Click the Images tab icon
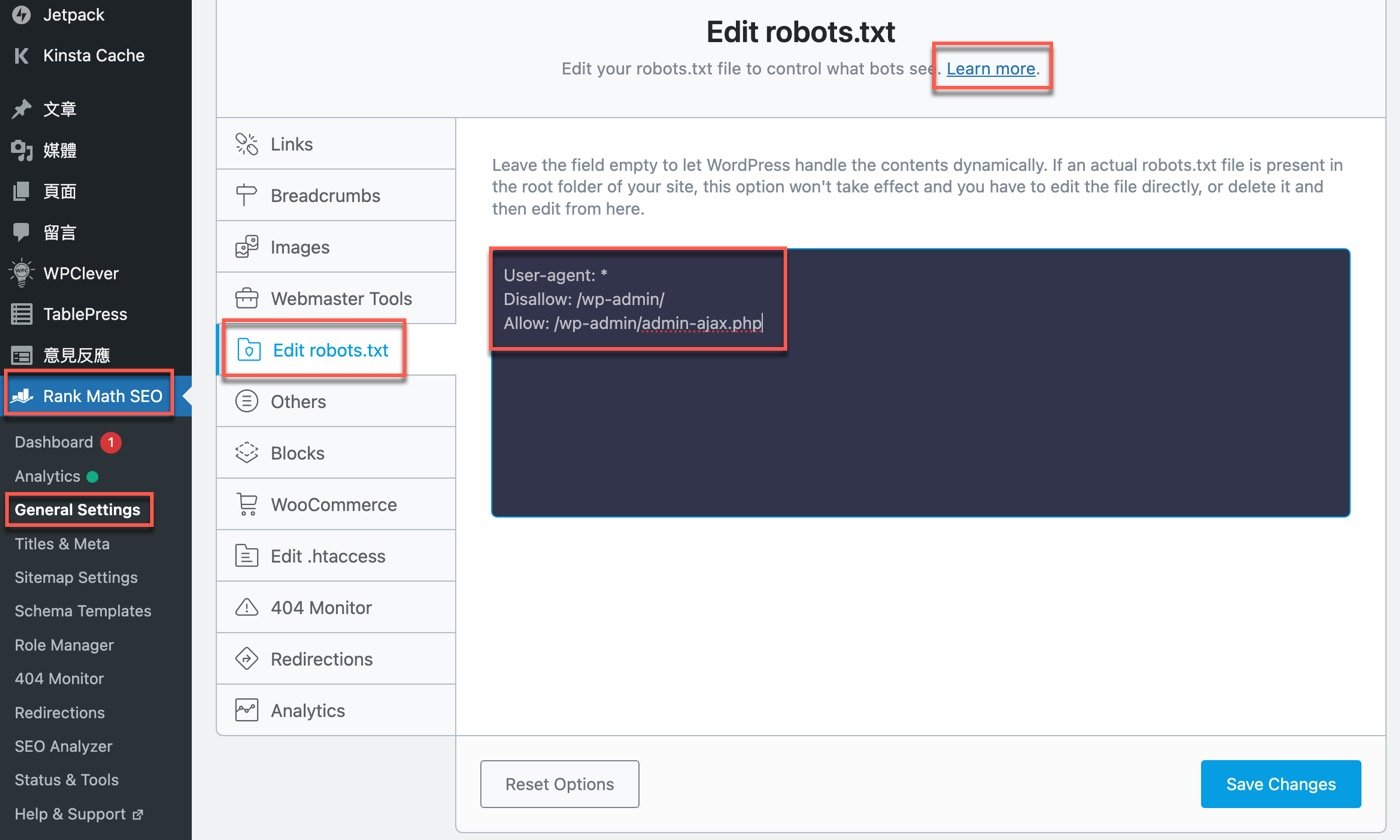1400x840 pixels. click(x=247, y=247)
